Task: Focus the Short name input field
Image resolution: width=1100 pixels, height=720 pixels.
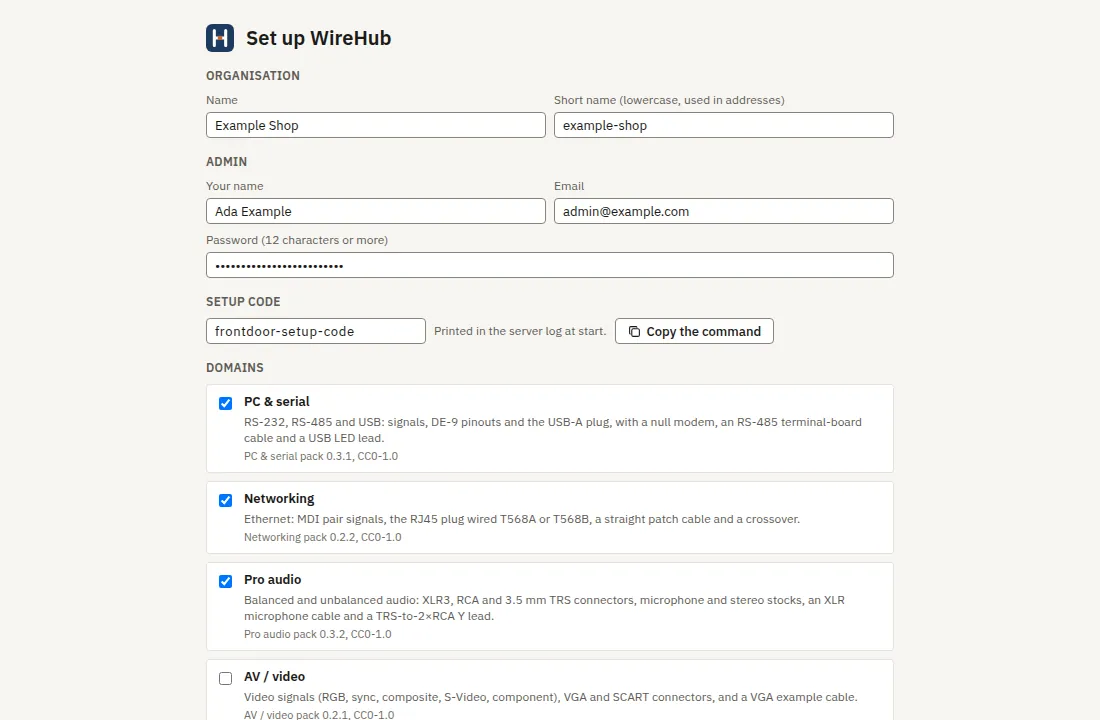Action: click(x=723, y=125)
